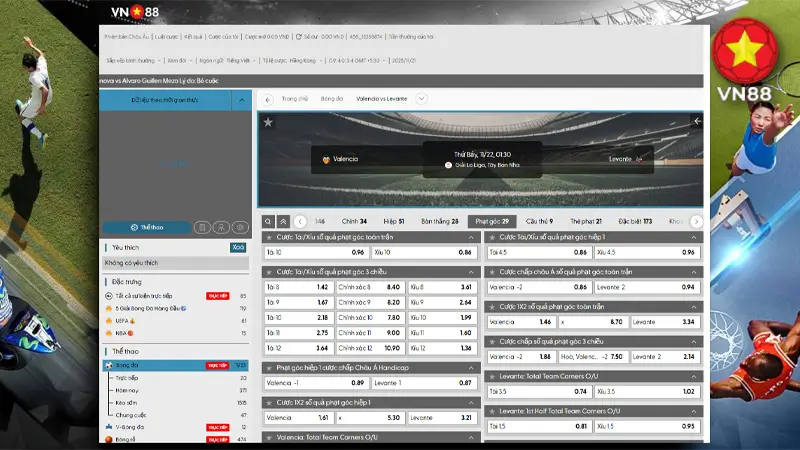This screenshot has width=800, height=450.
Task: Click the refresh icon beside Số dư
Action: click(296, 36)
